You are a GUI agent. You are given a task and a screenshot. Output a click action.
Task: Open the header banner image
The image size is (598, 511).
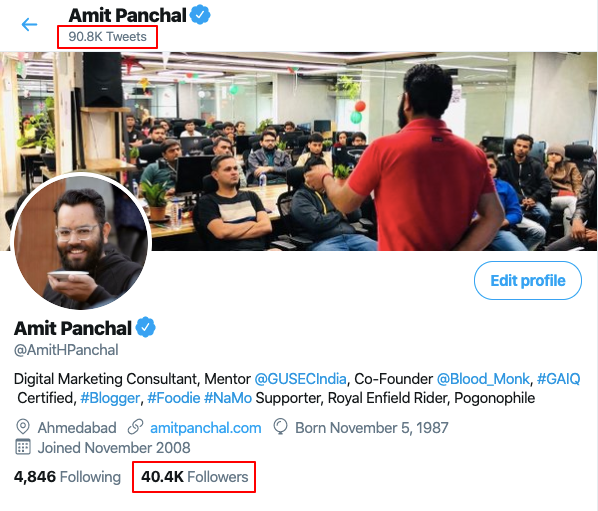coord(299,151)
